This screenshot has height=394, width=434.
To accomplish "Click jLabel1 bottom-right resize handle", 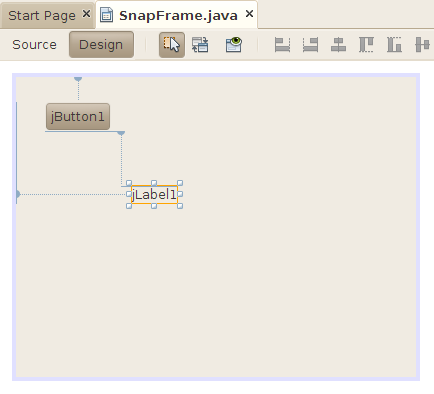I will coord(180,206).
